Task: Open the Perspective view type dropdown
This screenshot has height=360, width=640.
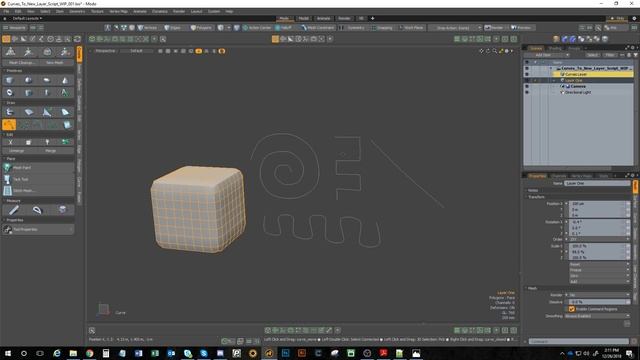Action: (x=105, y=51)
